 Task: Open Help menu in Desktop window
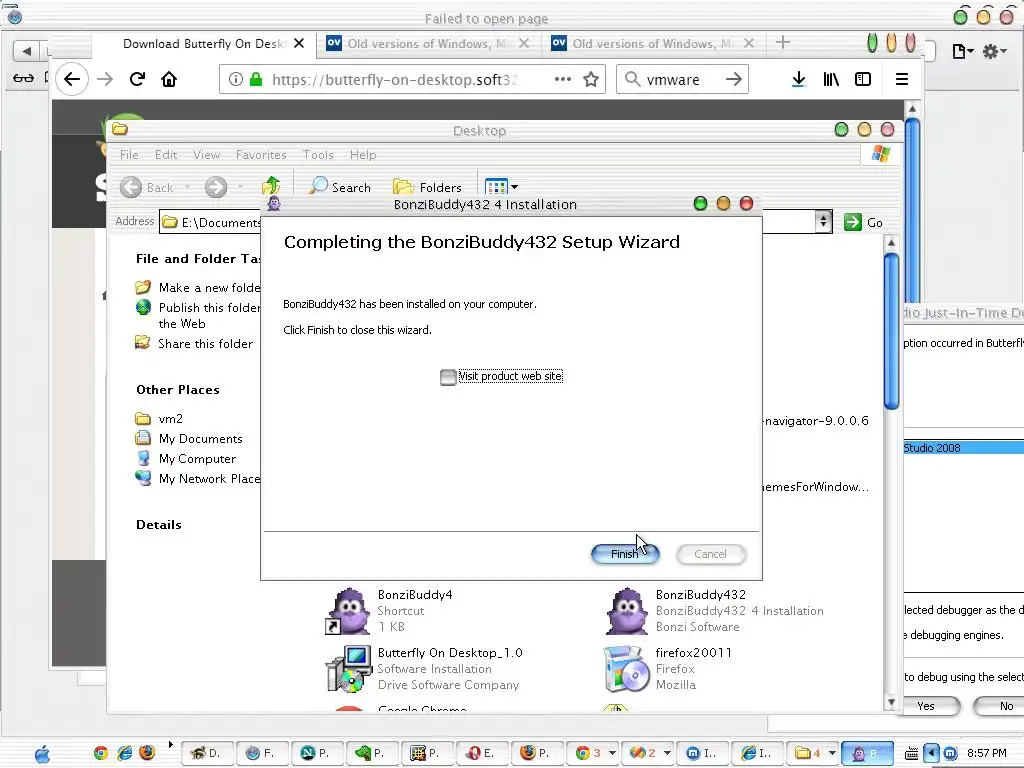coord(363,155)
